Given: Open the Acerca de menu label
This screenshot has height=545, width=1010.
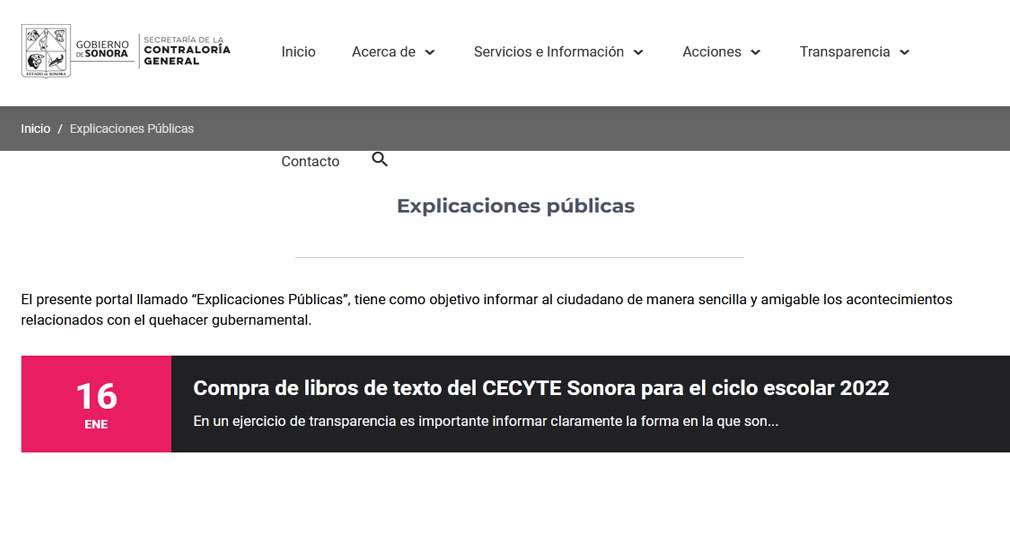Looking at the screenshot, I should [383, 52].
